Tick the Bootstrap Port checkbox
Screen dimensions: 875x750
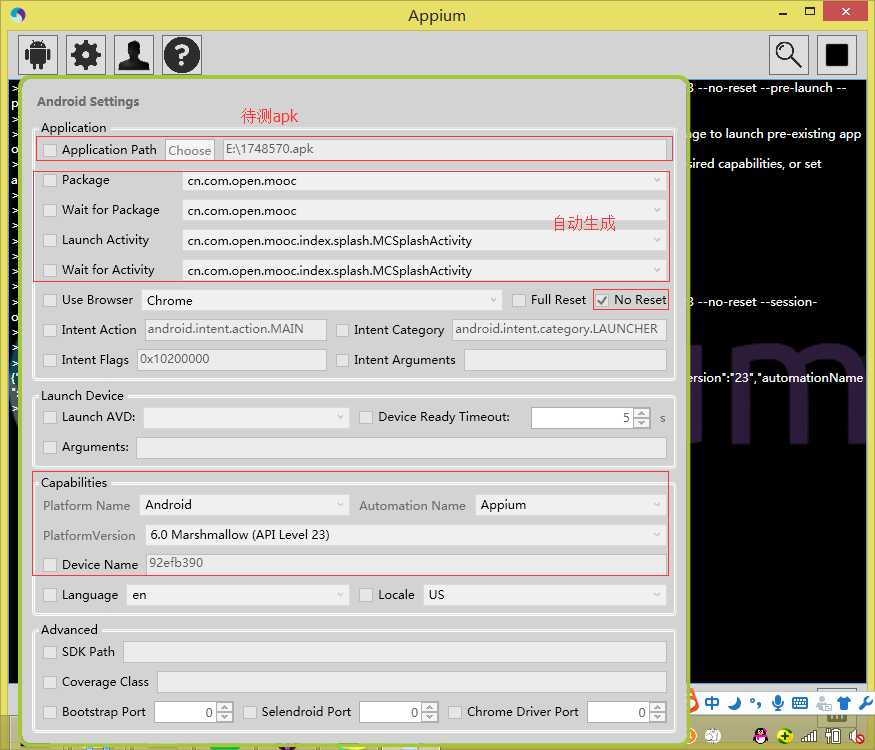[x=50, y=712]
